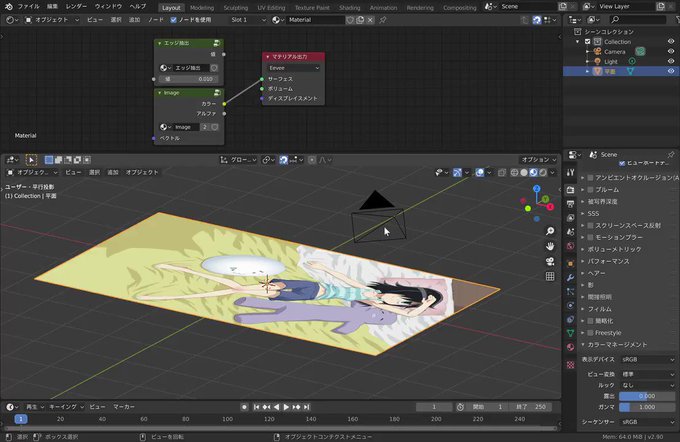Open the Material properties tab icon
Image resolution: width=680 pixels, height=442 pixels.
pos(570,347)
